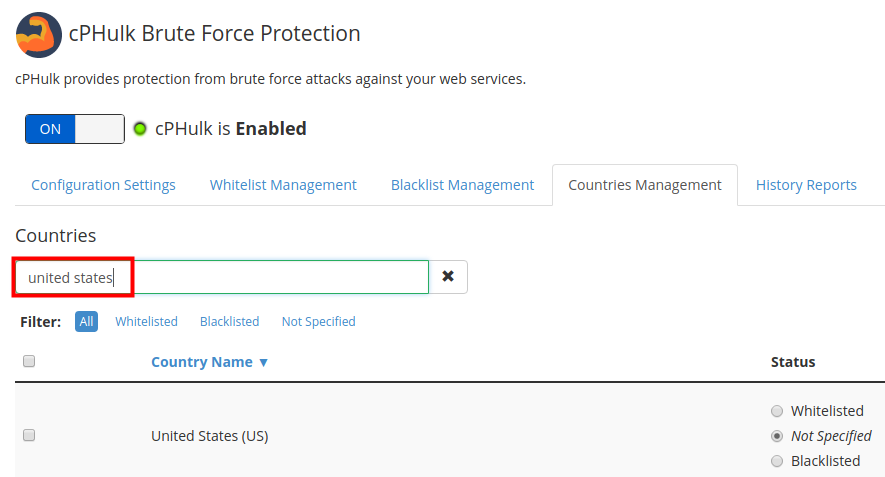Show only Blacklisted countries
The image size is (885, 477).
[229, 321]
